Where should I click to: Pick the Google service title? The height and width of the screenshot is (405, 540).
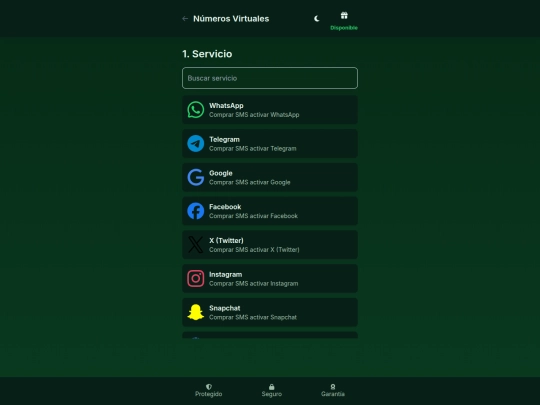221,173
